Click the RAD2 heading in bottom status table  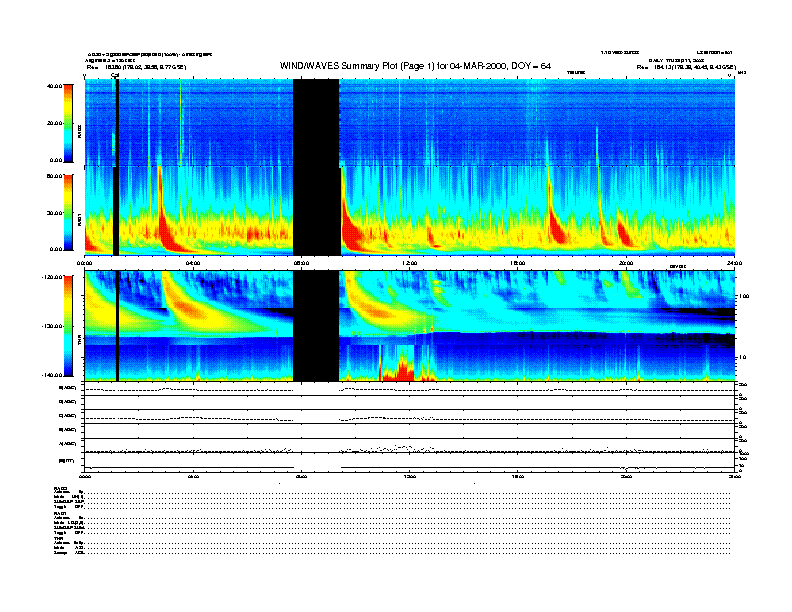pos(60,487)
